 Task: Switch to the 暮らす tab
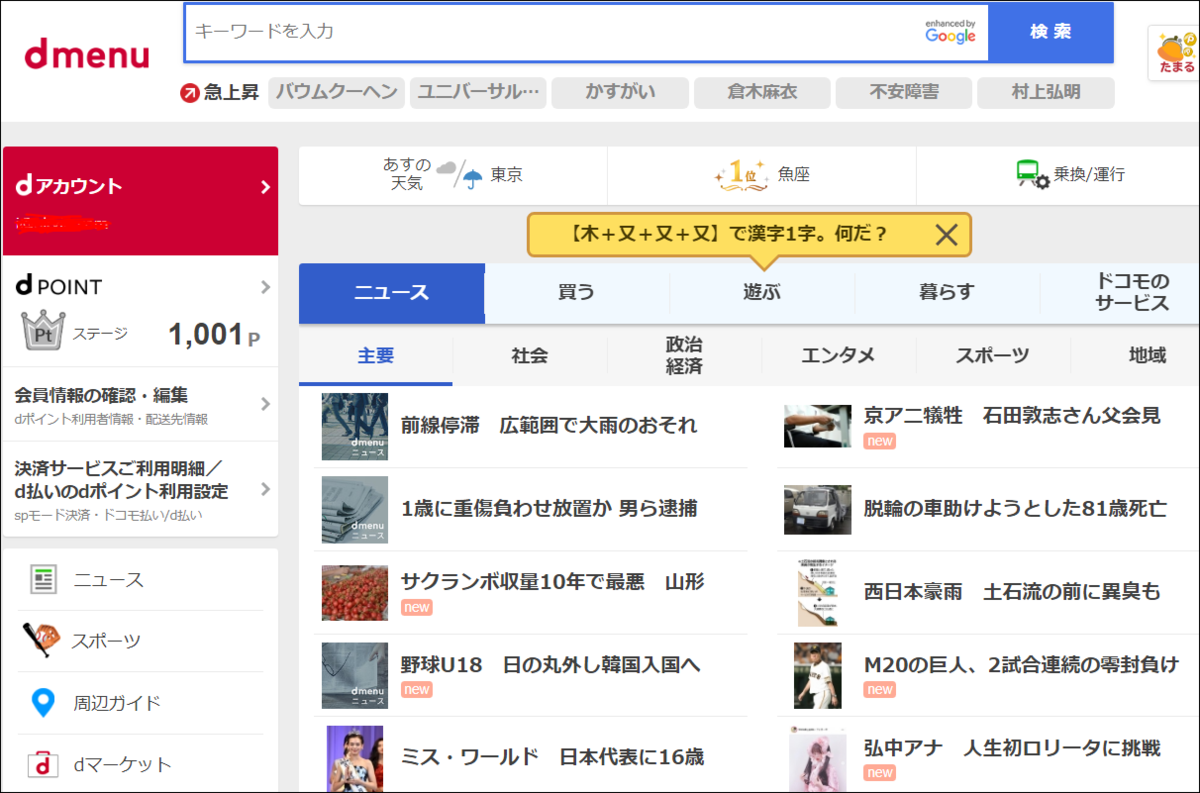tap(947, 293)
